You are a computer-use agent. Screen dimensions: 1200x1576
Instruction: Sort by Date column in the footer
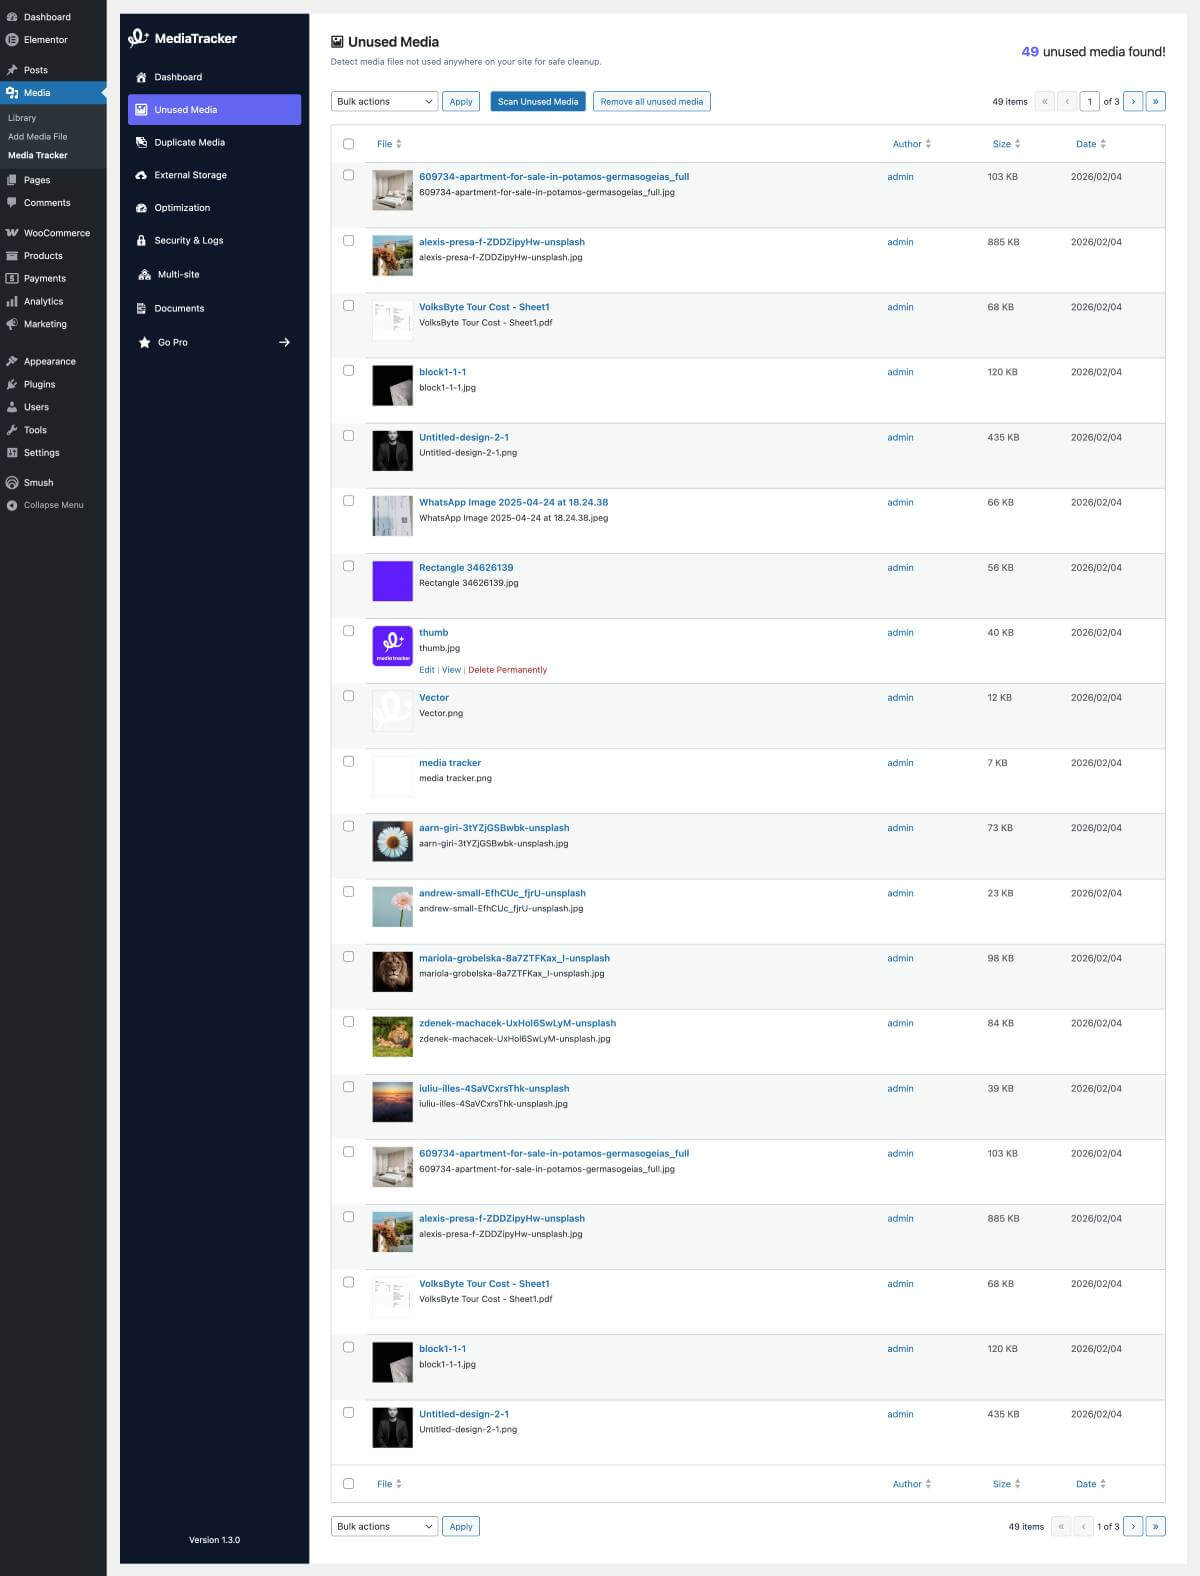point(1091,1484)
